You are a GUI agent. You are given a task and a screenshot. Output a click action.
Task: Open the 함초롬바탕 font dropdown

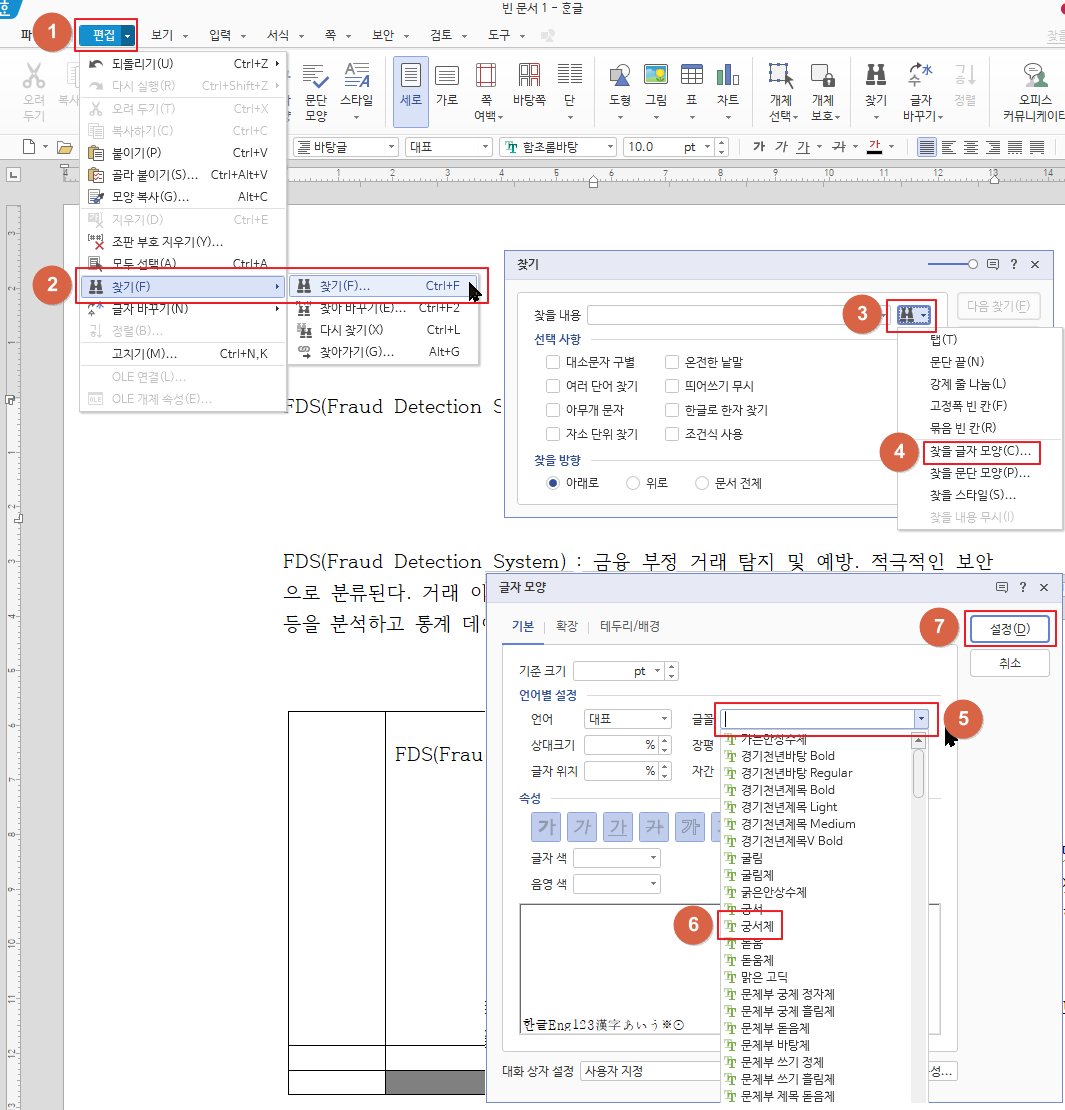point(610,147)
